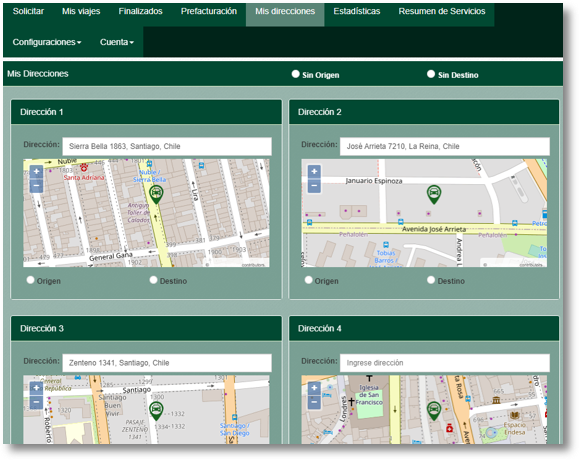Click the Dirección 1 panel header
Image resolution: width=579 pixels, height=460 pixels.
tap(146, 112)
